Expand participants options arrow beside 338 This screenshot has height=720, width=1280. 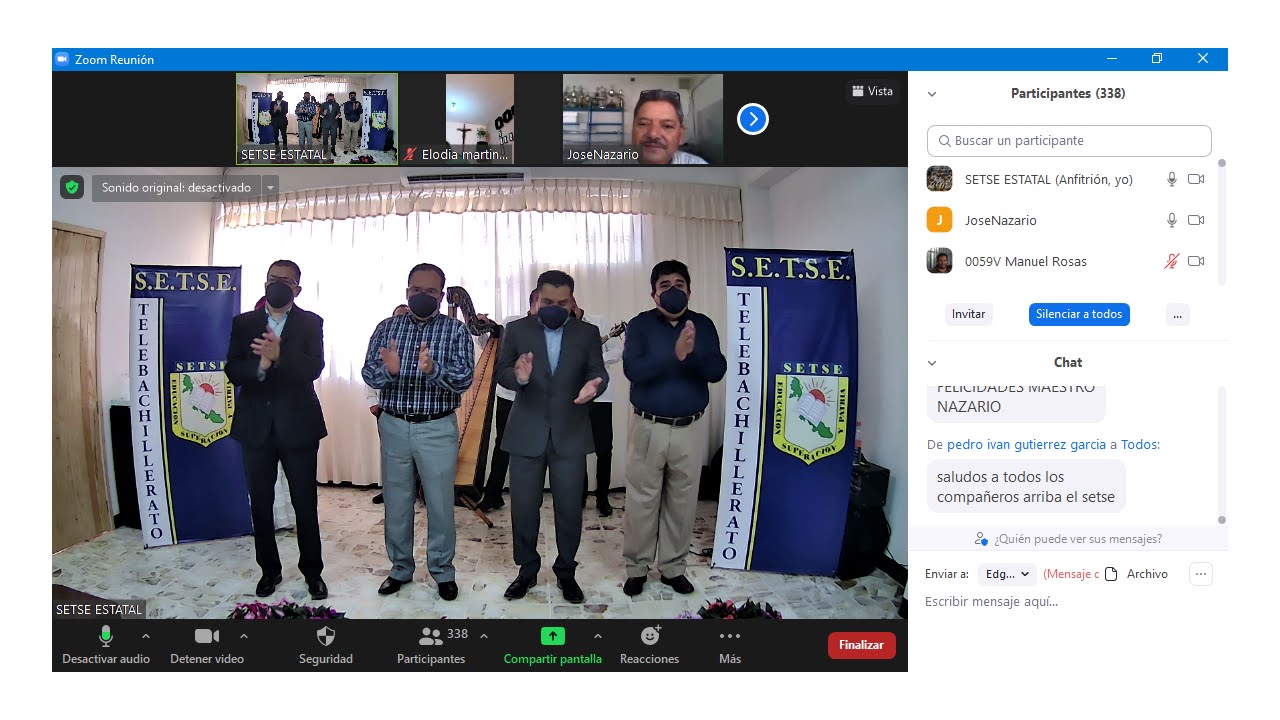pos(484,636)
